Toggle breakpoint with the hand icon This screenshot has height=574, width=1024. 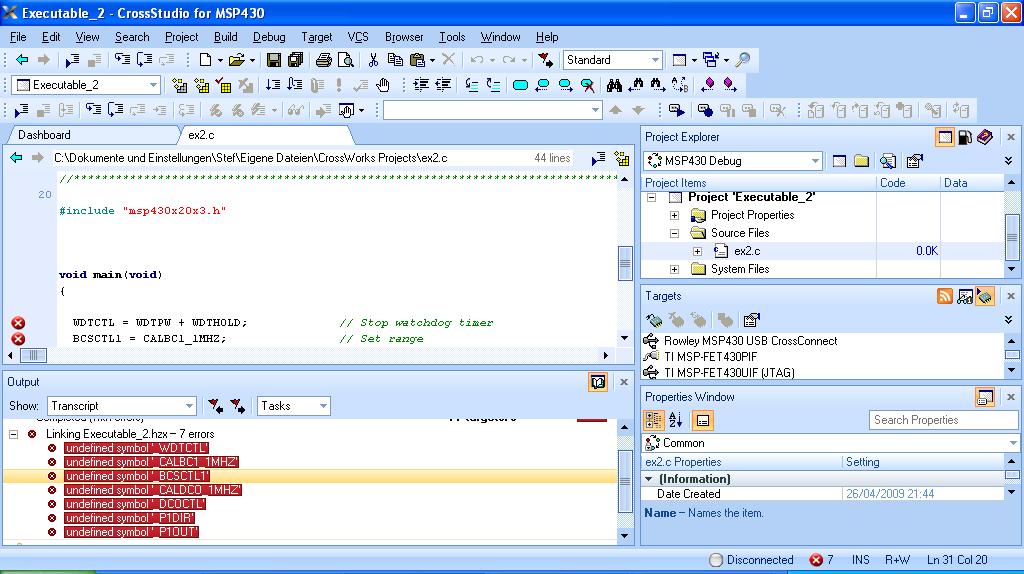[x=383, y=85]
